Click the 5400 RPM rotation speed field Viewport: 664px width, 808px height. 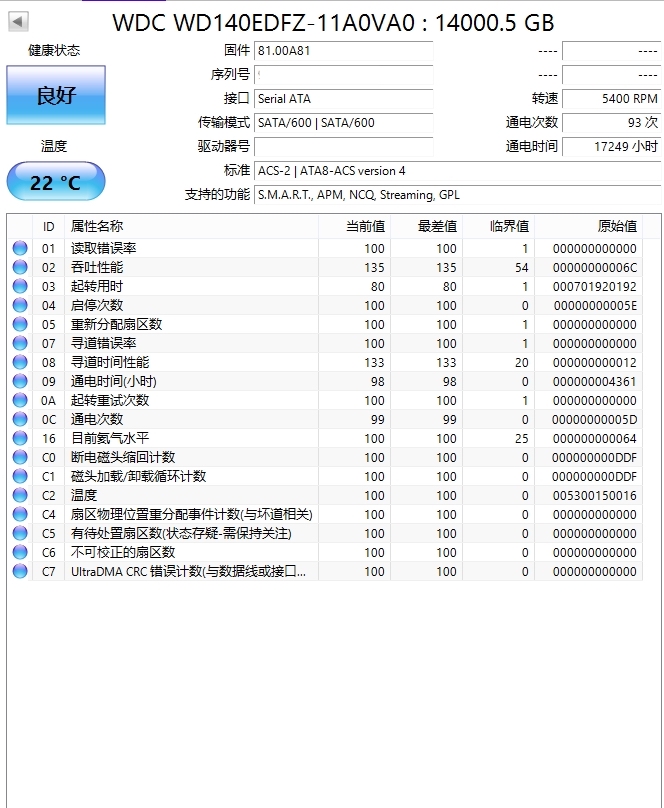tap(611, 99)
